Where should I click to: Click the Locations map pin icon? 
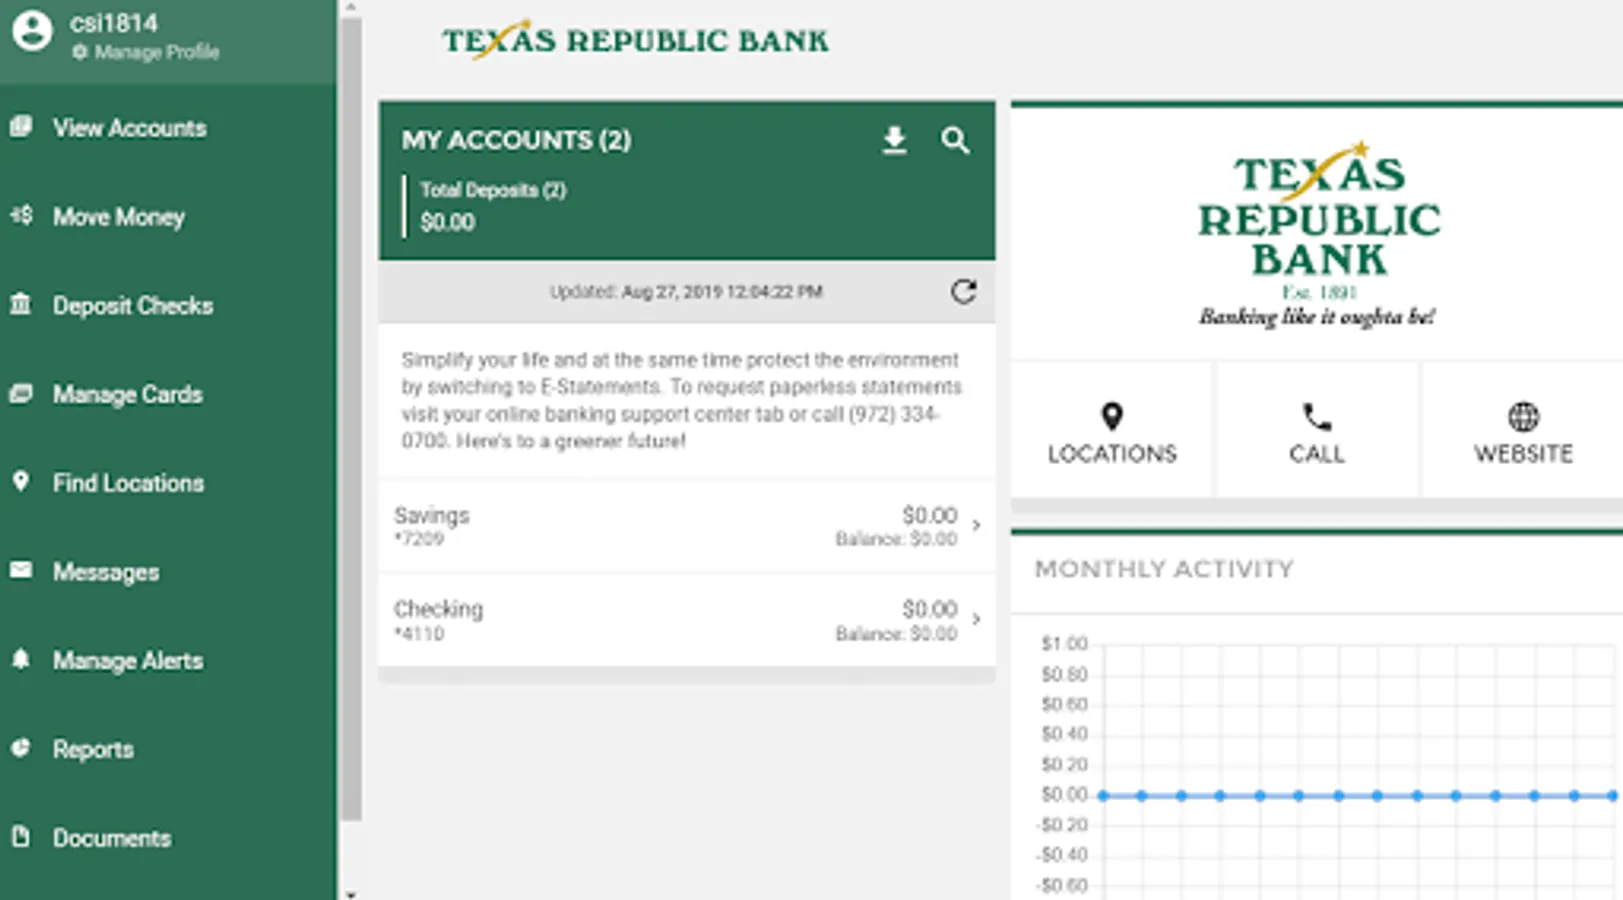click(x=1112, y=416)
